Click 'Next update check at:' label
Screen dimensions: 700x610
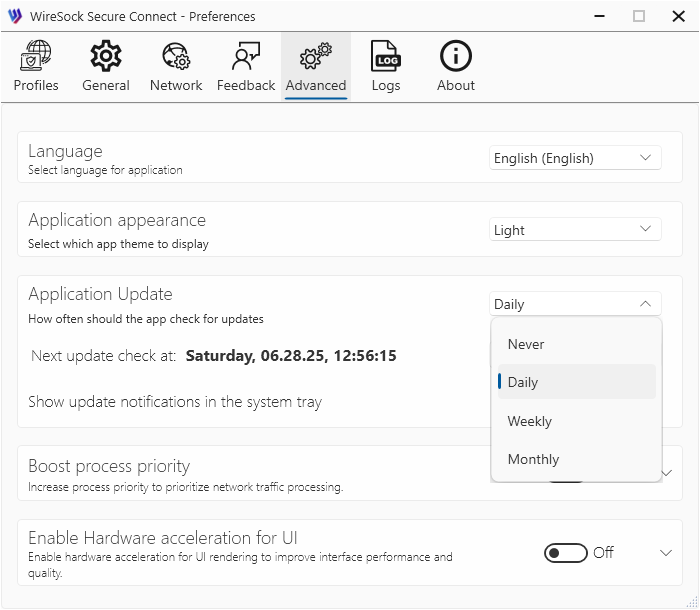click(x=104, y=356)
